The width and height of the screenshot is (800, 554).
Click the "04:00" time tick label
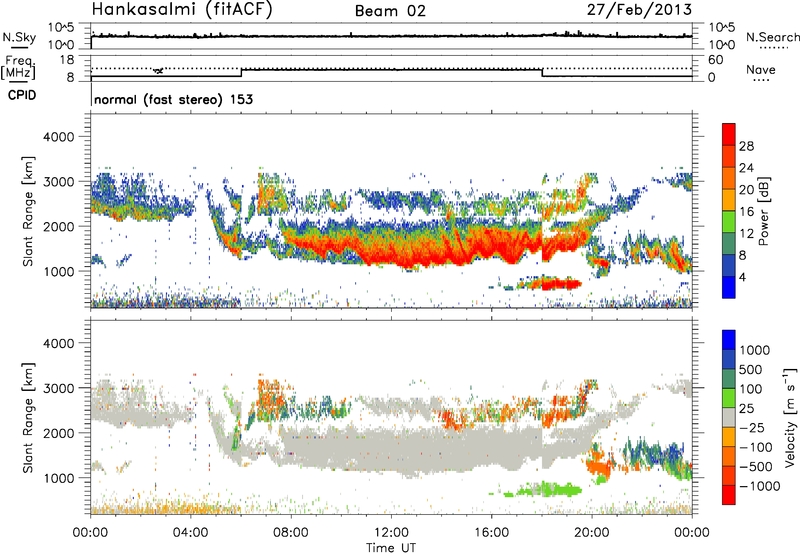(x=191, y=533)
